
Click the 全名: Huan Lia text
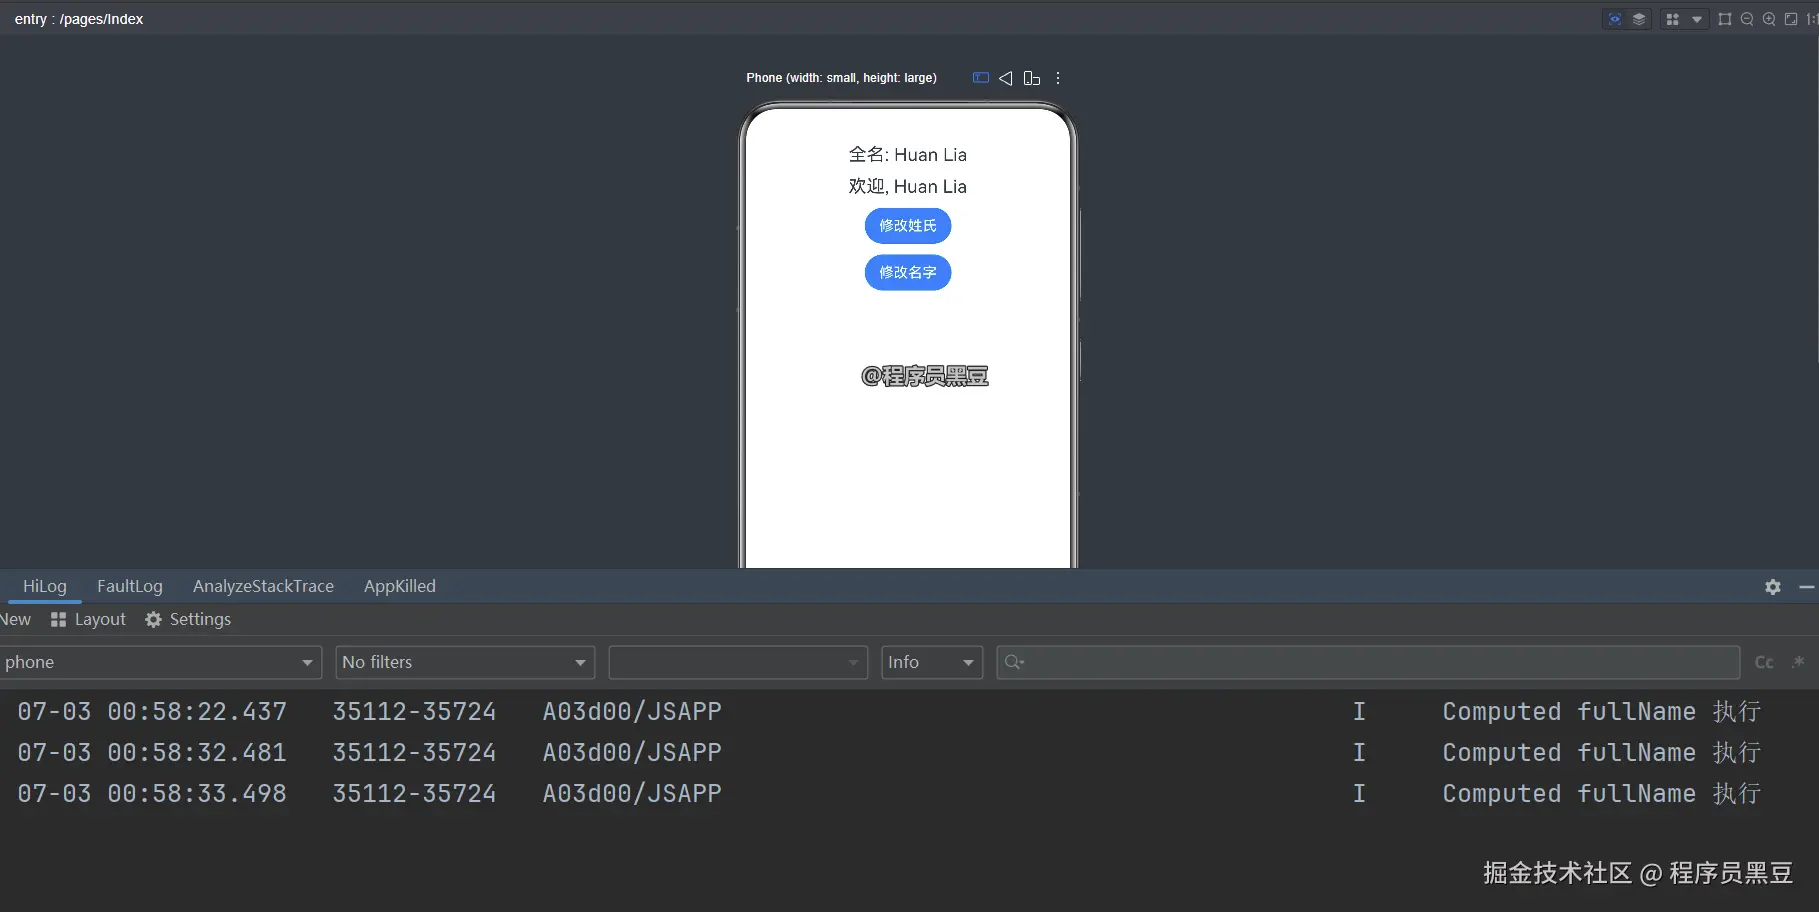click(908, 154)
